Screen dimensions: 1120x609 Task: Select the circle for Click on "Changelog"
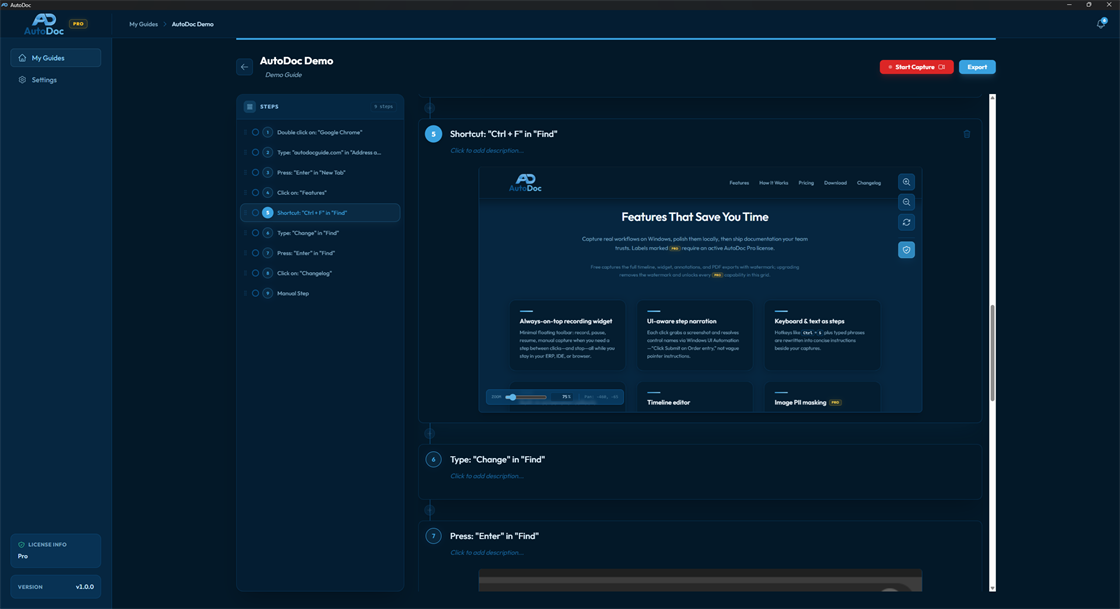coord(255,273)
